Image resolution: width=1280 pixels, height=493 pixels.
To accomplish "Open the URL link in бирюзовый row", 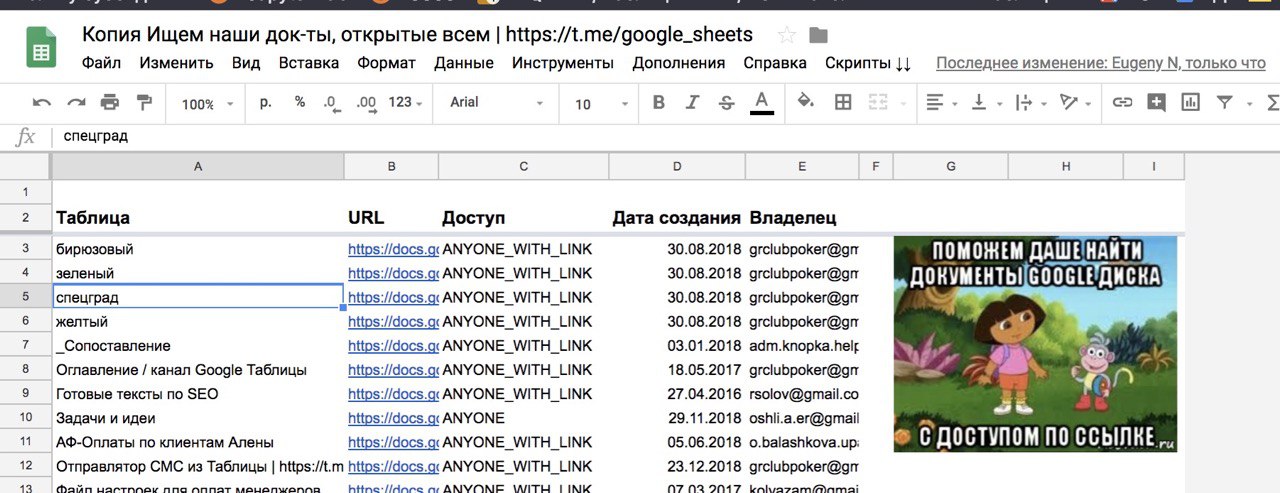I will pyautogui.click(x=393, y=249).
